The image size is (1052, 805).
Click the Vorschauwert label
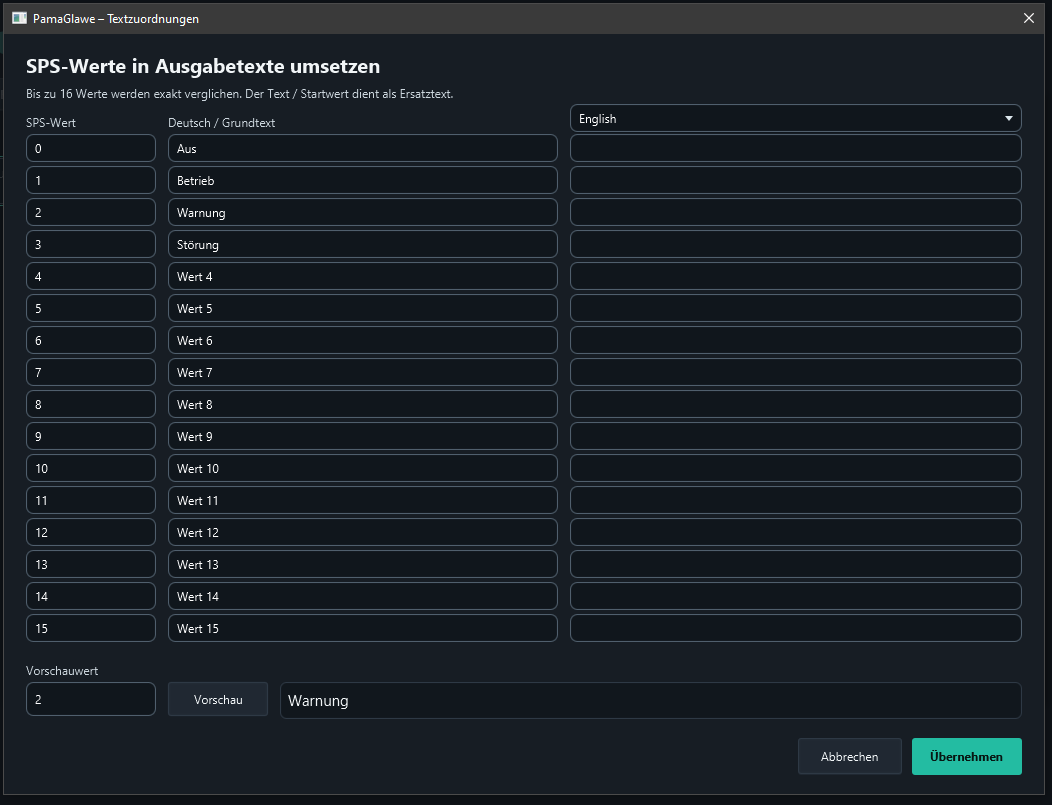[x=62, y=671]
